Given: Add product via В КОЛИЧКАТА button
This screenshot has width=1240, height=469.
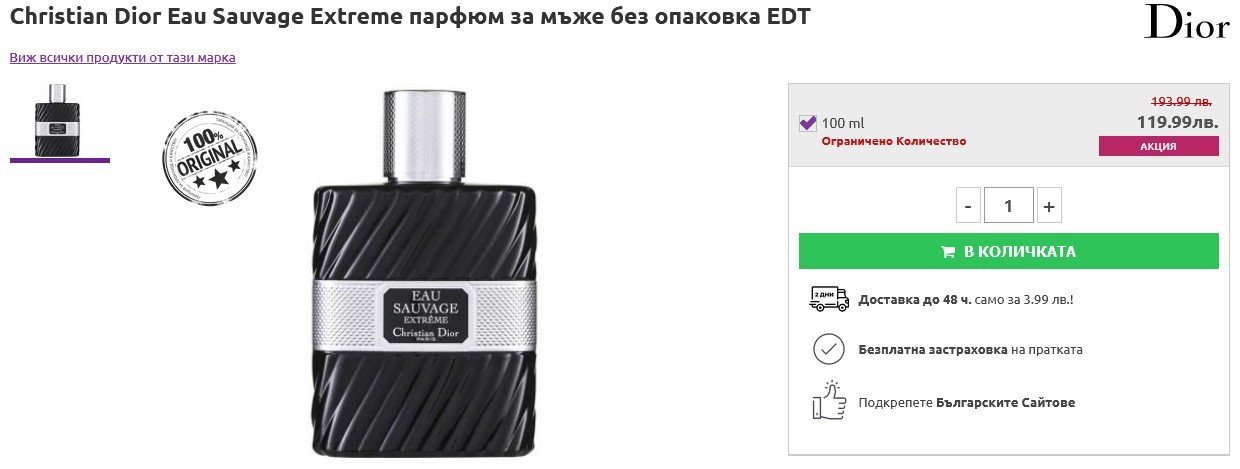Looking at the screenshot, I should pyautogui.click(x=1009, y=251).
